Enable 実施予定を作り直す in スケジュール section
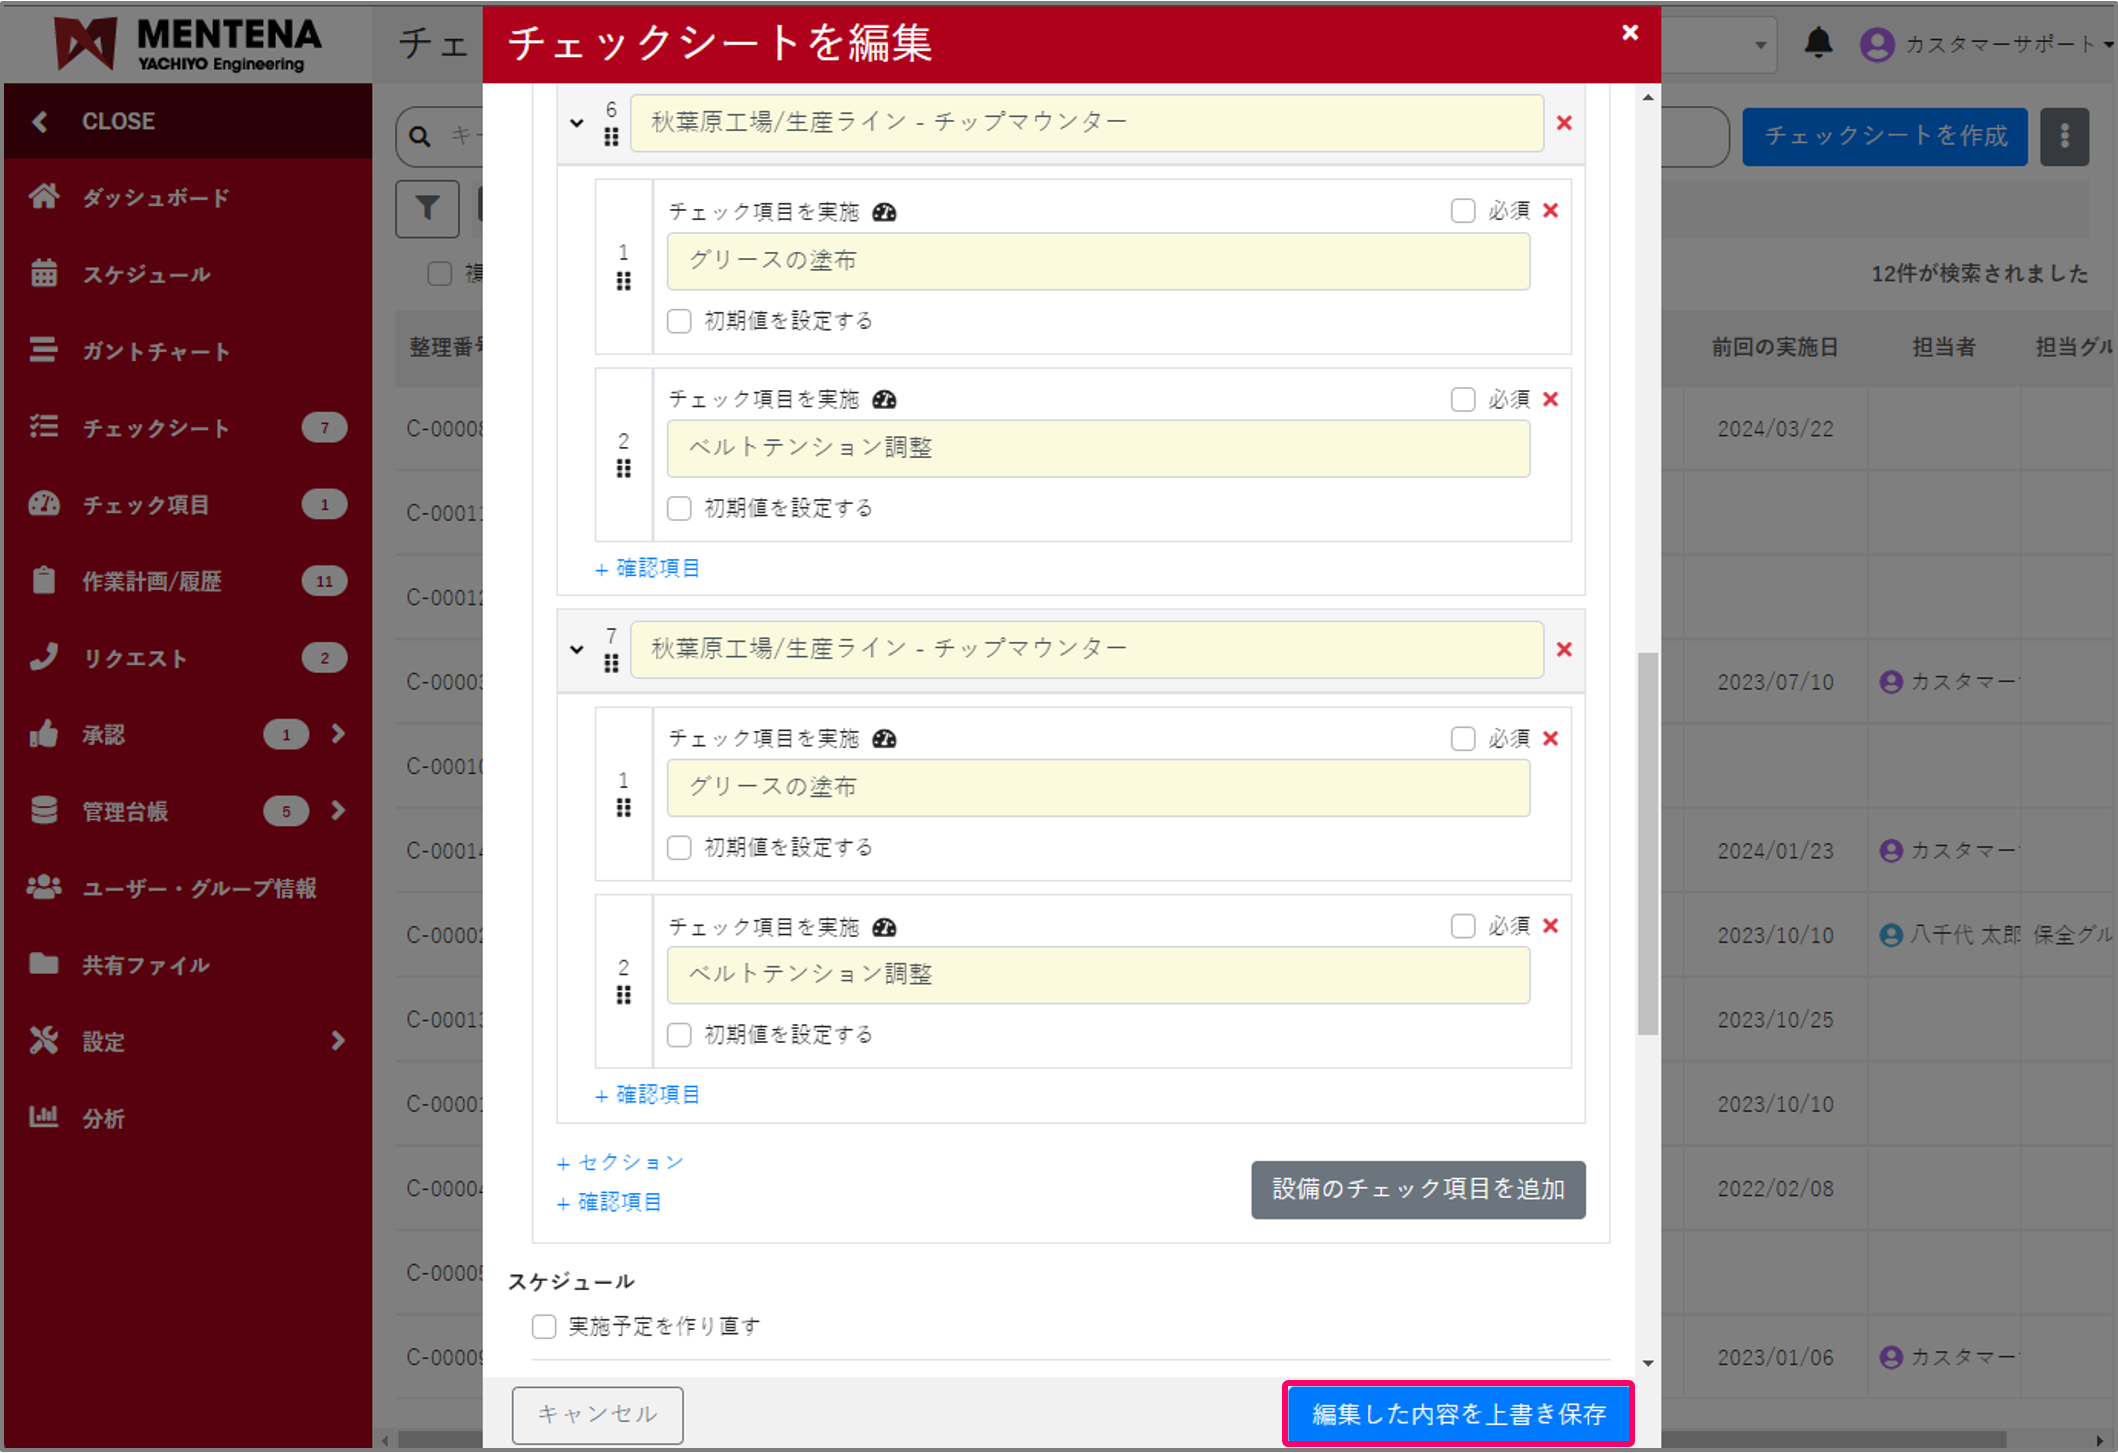This screenshot has width=2118, height=1453. click(x=543, y=1325)
